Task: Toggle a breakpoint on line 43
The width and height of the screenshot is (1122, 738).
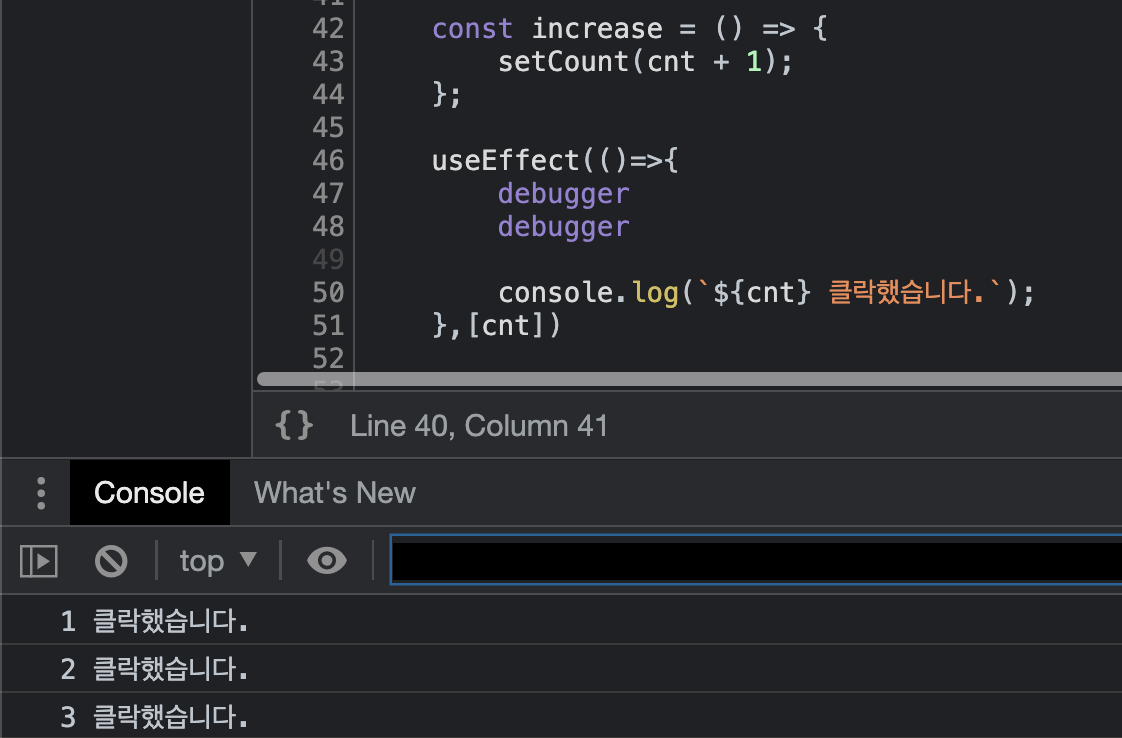Action: click(327, 61)
